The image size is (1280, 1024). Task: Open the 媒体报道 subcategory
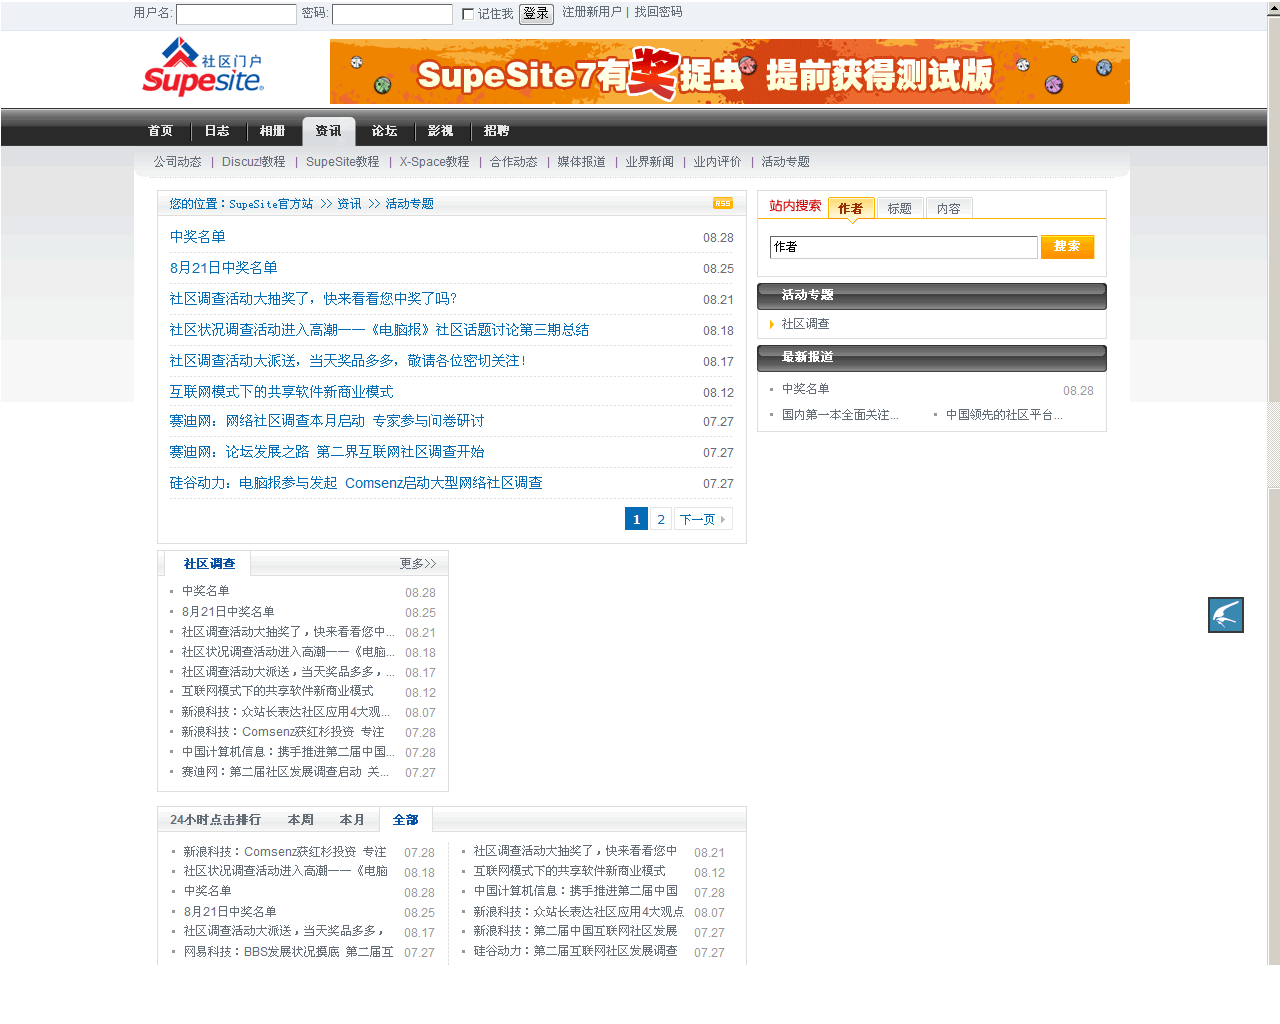click(581, 162)
